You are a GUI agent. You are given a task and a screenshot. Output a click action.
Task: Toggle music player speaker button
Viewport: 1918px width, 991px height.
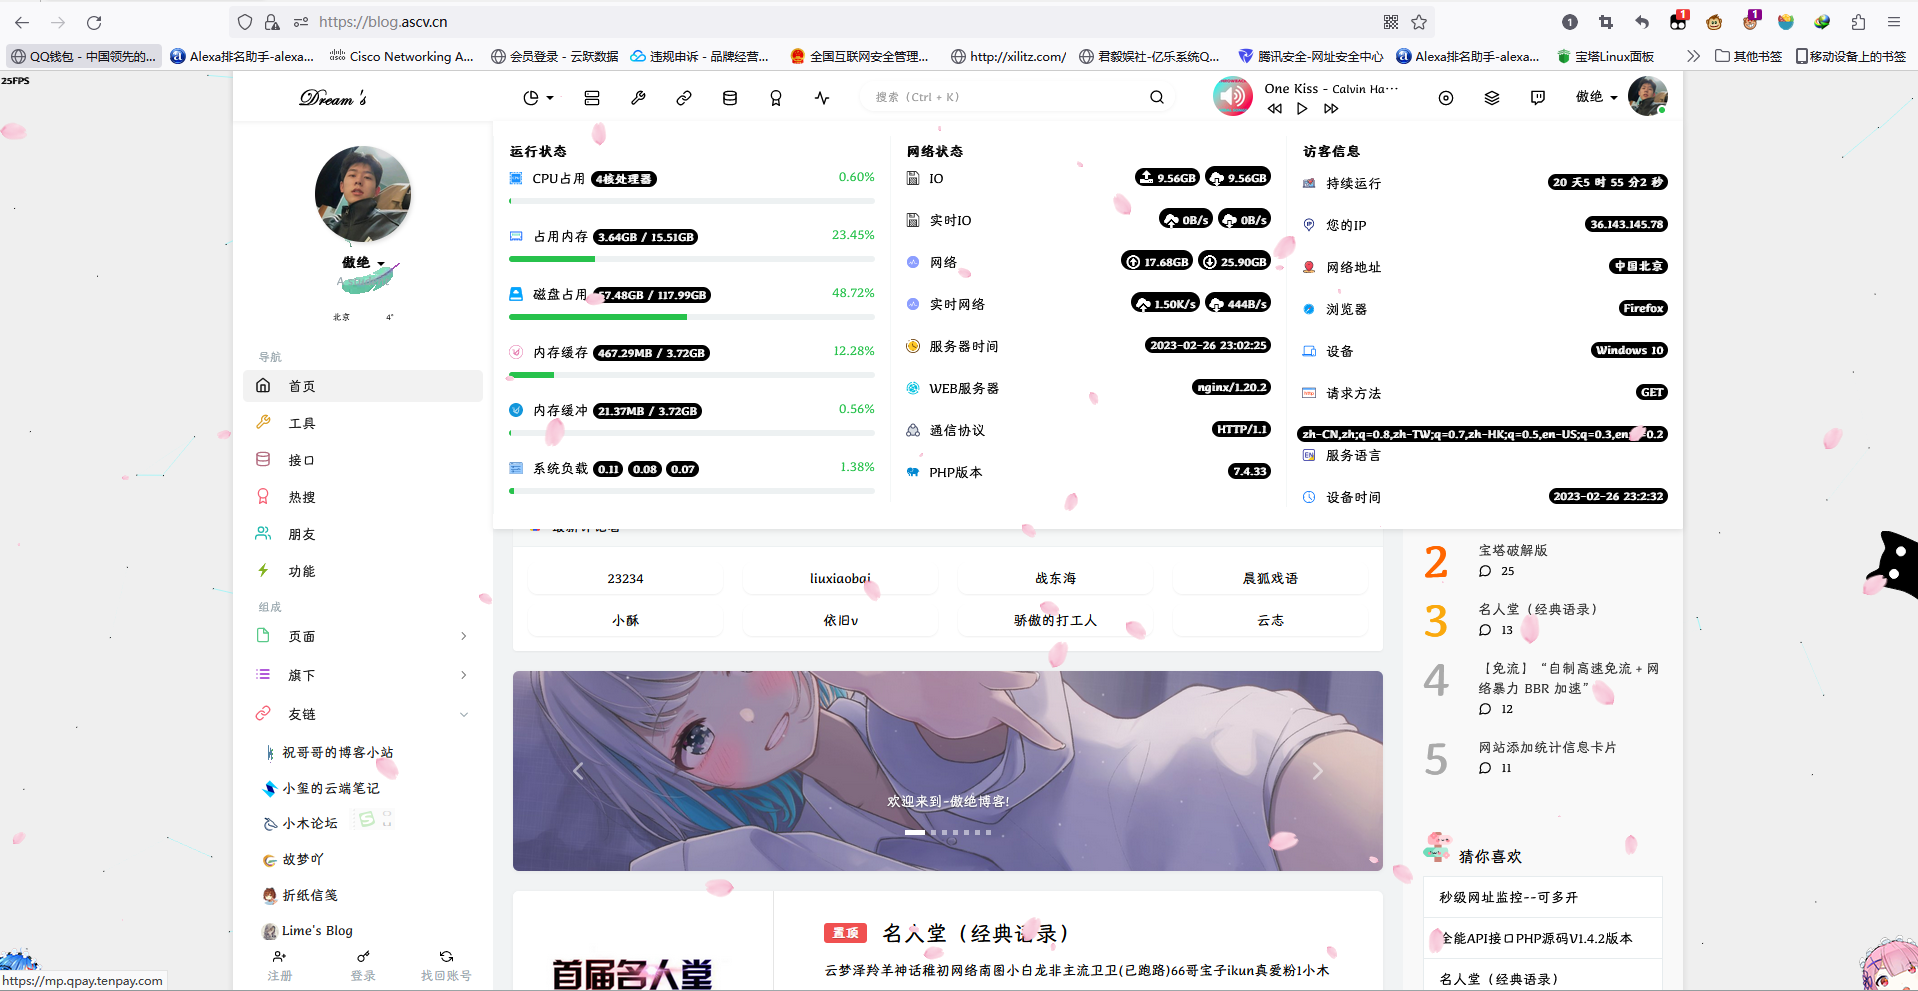pyautogui.click(x=1233, y=97)
